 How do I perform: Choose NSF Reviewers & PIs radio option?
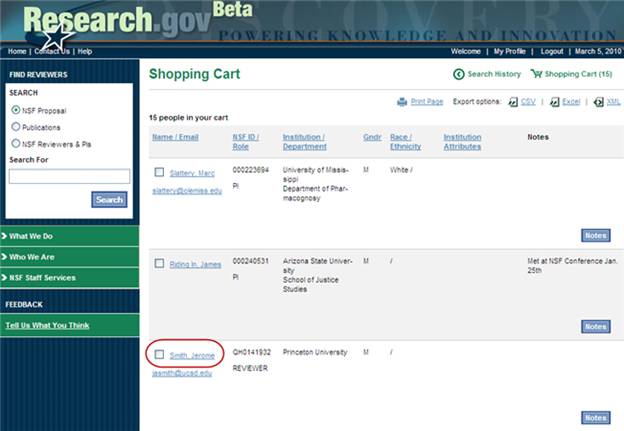16,144
